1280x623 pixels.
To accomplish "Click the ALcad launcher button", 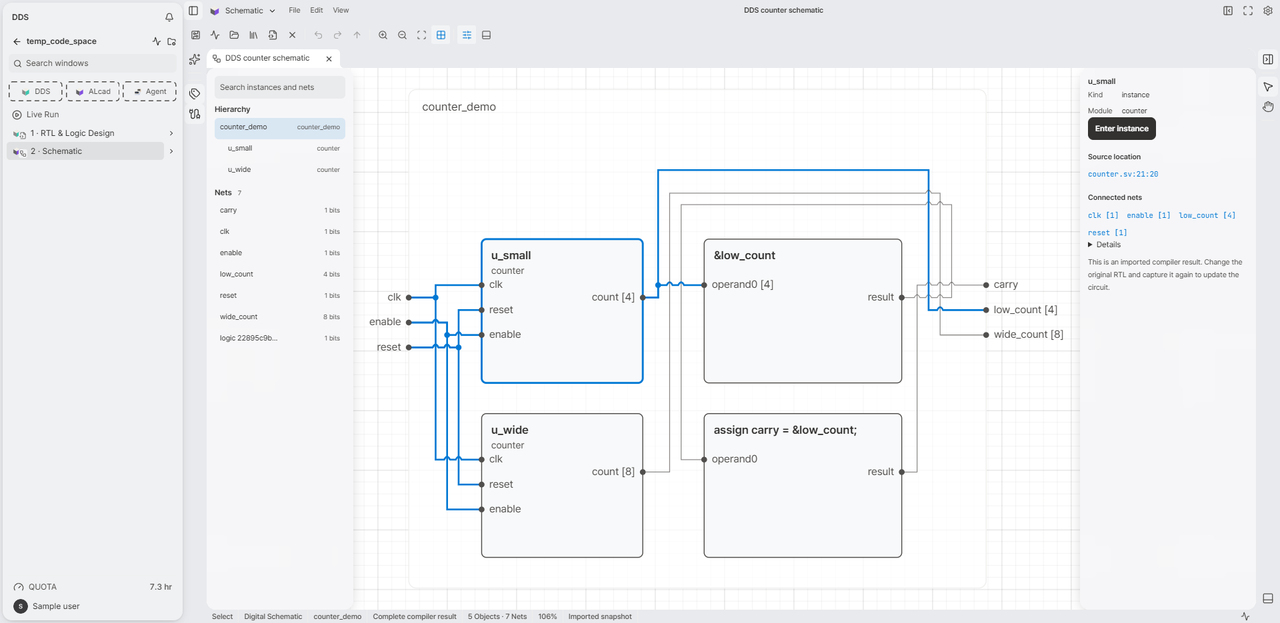I will pos(93,92).
